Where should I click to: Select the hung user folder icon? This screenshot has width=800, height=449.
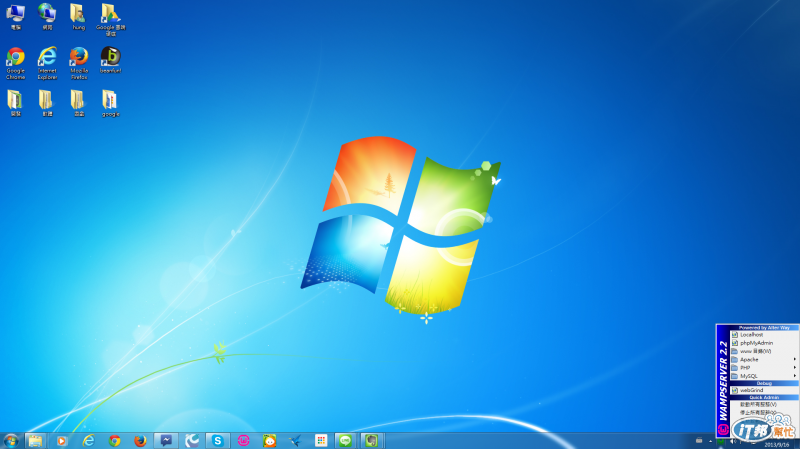(78, 16)
